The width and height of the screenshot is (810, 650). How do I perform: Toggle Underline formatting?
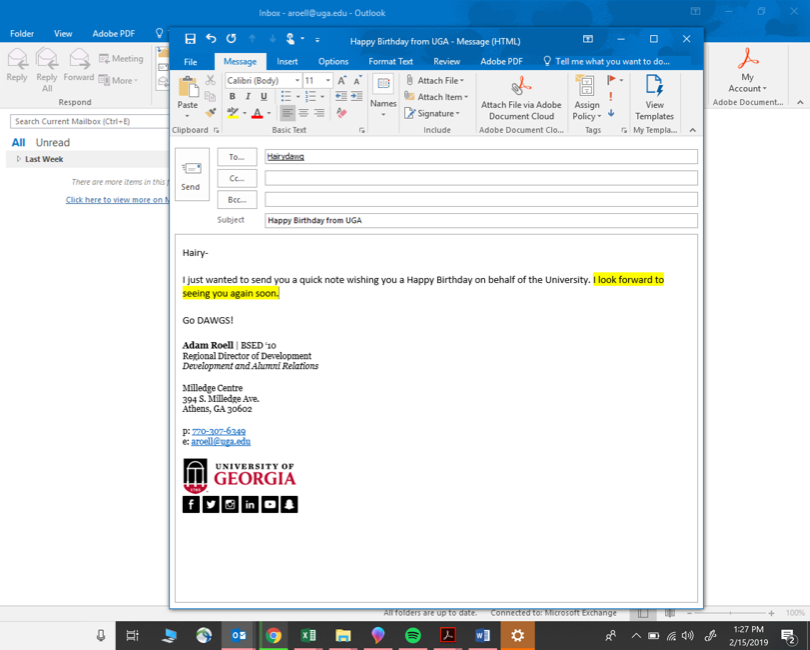264,96
